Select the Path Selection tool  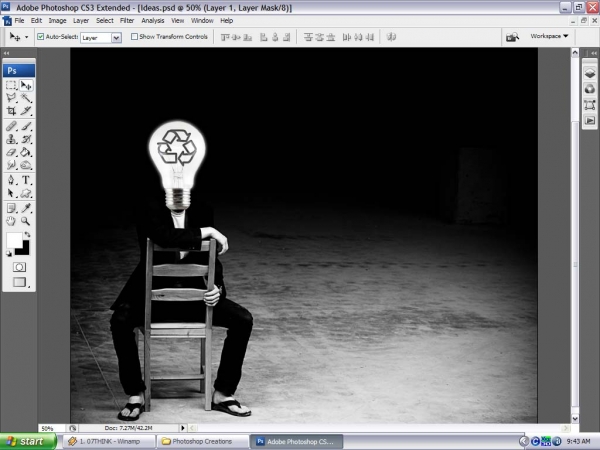pyautogui.click(x=11, y=193)
